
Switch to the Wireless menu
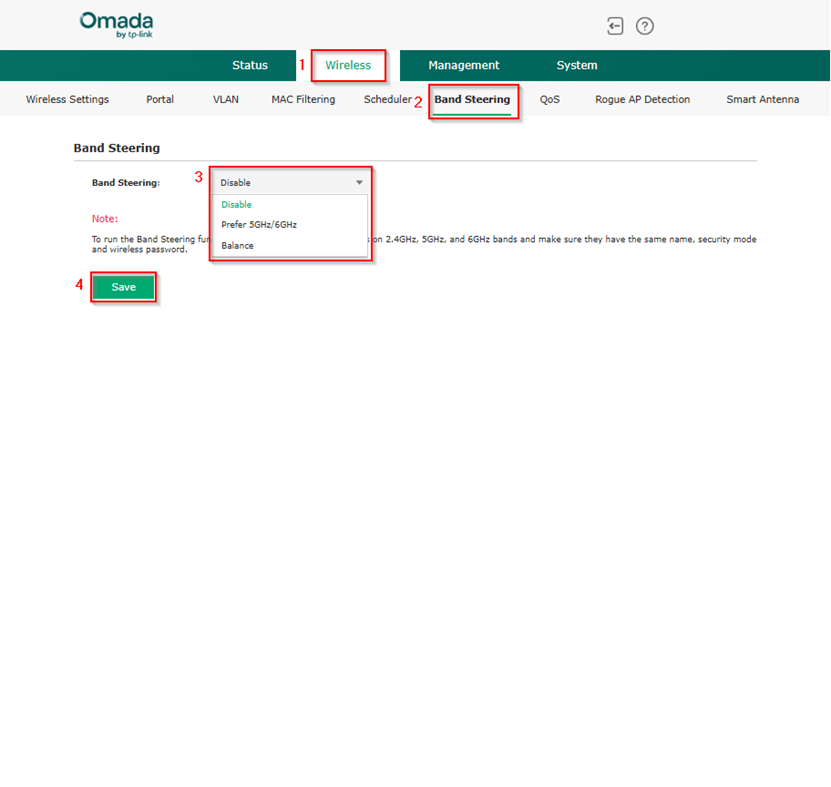348,65
